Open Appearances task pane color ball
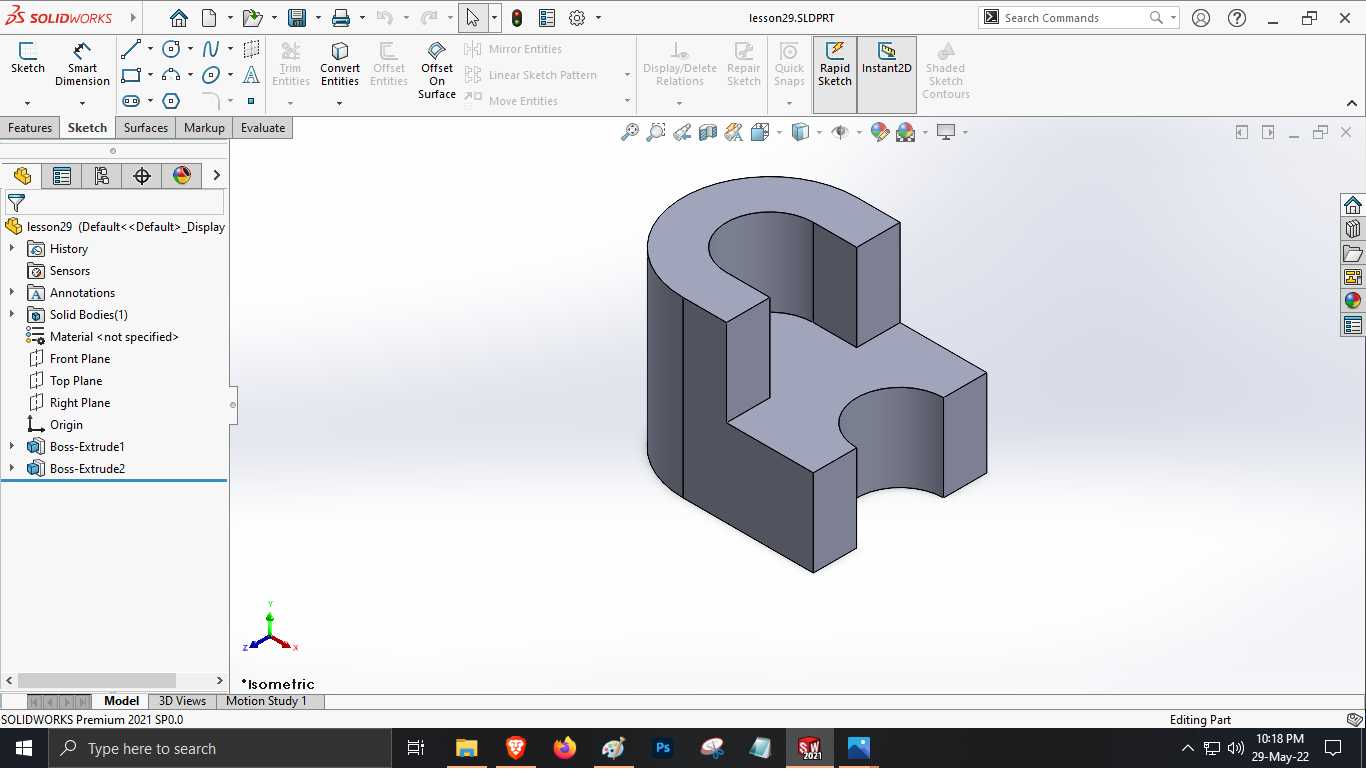Screen dimensions: 1366x780 (1353, 300)
